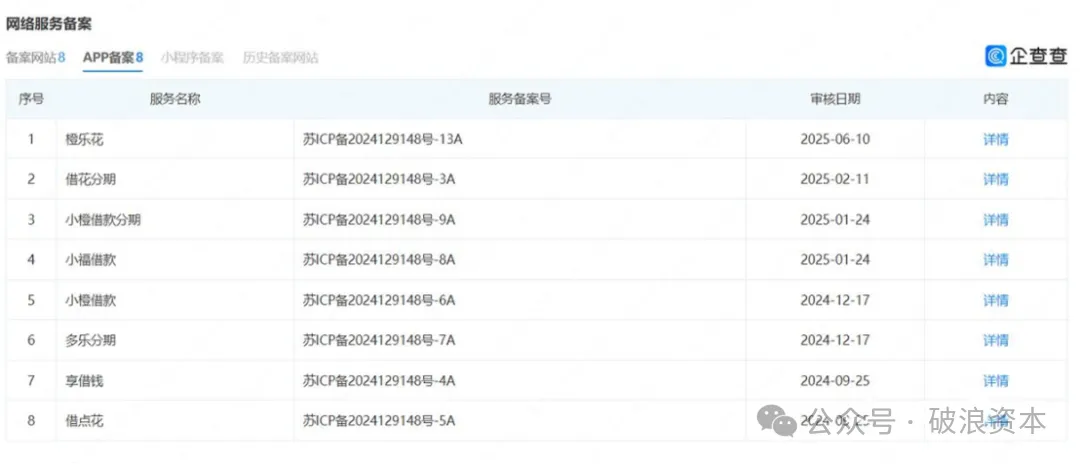Click record number 苏ICP备2024129148号-8A

point(380,260)
